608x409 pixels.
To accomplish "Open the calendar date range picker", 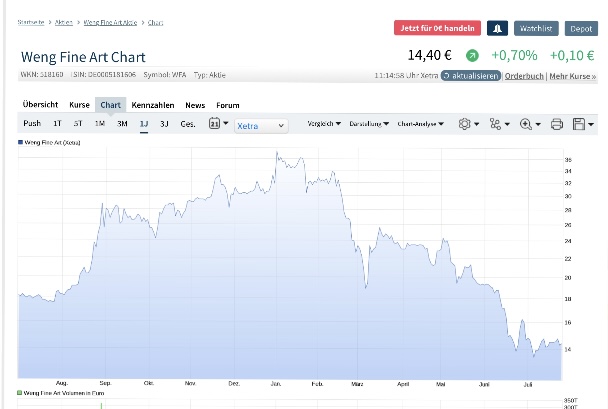I will 215,124.
